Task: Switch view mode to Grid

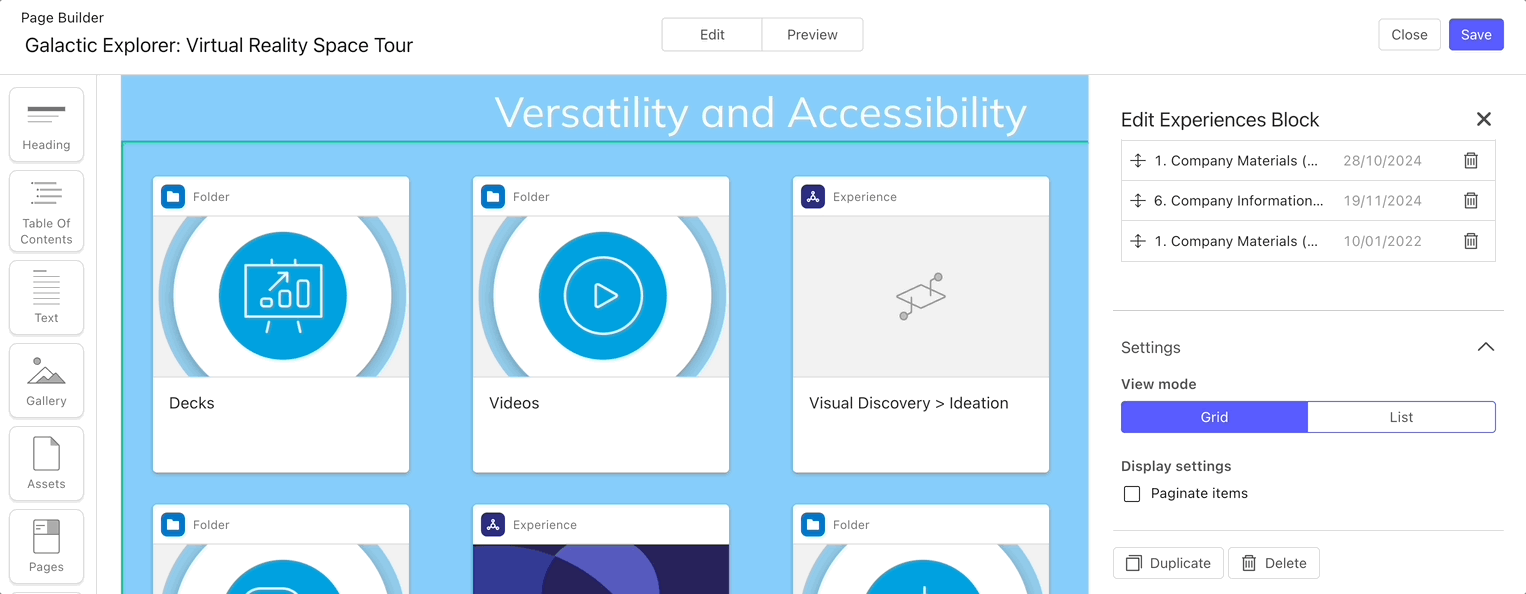Action: pos(1214,417)
